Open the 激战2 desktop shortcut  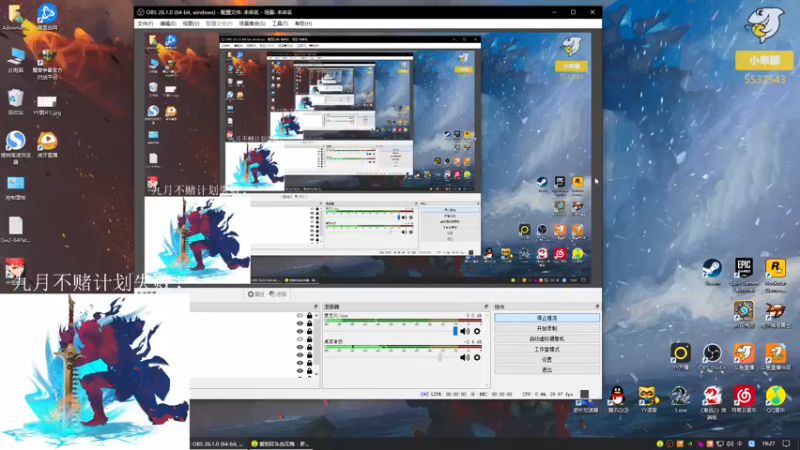point(712,403)
